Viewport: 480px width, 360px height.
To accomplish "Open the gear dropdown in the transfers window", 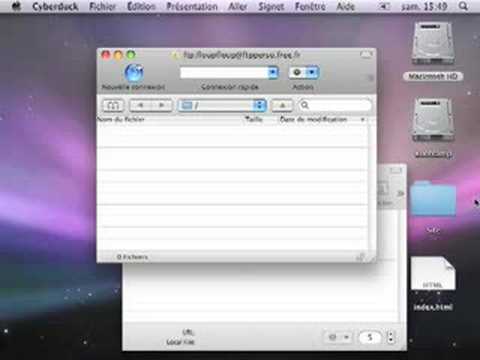I will coord(338,337).
